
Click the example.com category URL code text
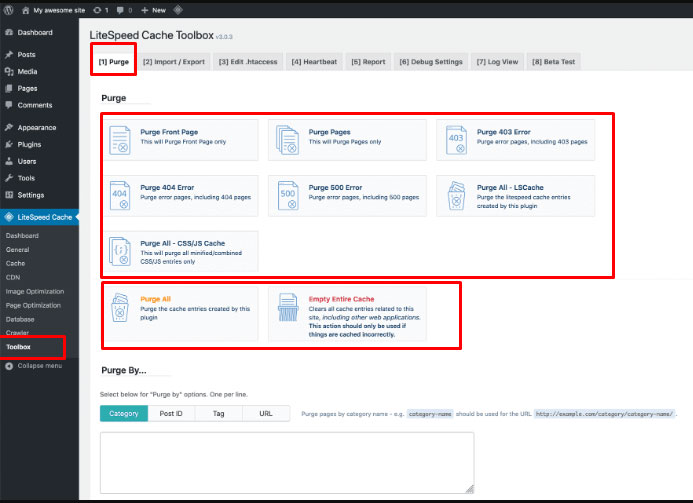(x=604, y=414)
